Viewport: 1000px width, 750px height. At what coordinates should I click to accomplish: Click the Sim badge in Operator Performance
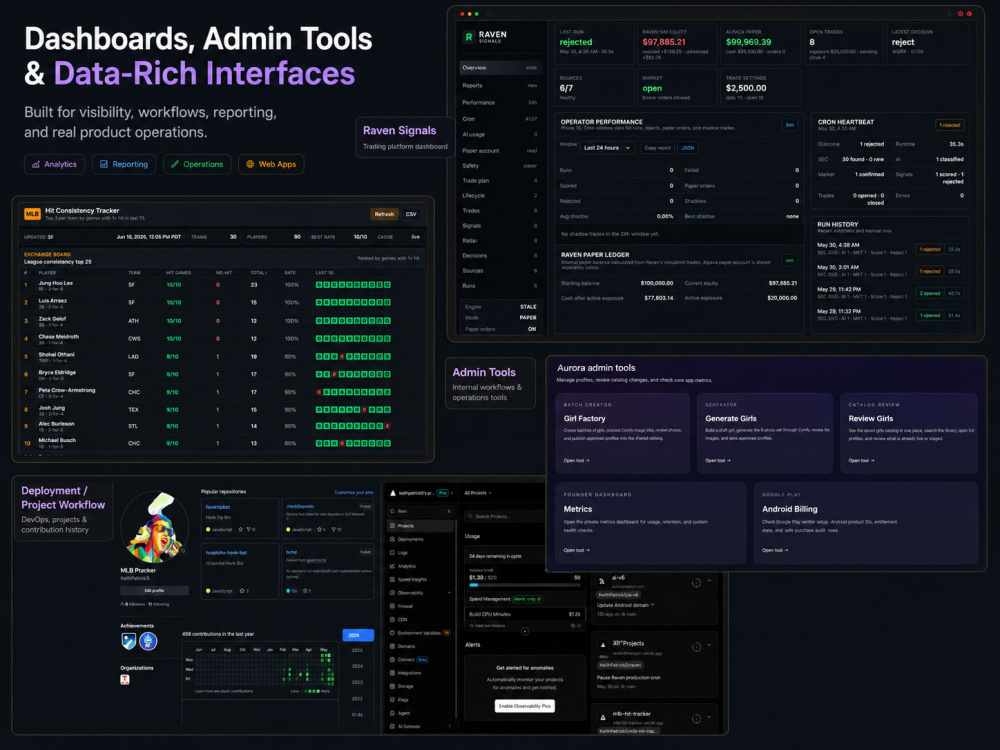point(790,125)
